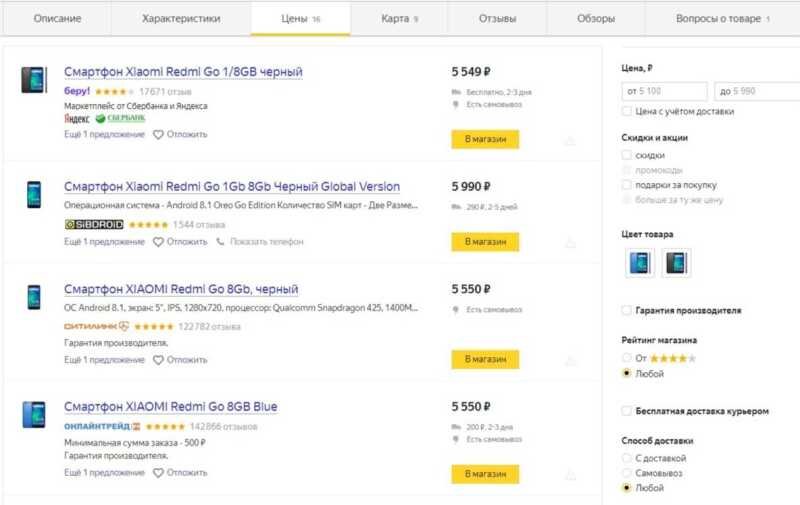Image resolution: width=800 pixels, height=505 pixels.
Task: Click warning icon beside Sibdroid offer button
Action: (x=571, y=243)
